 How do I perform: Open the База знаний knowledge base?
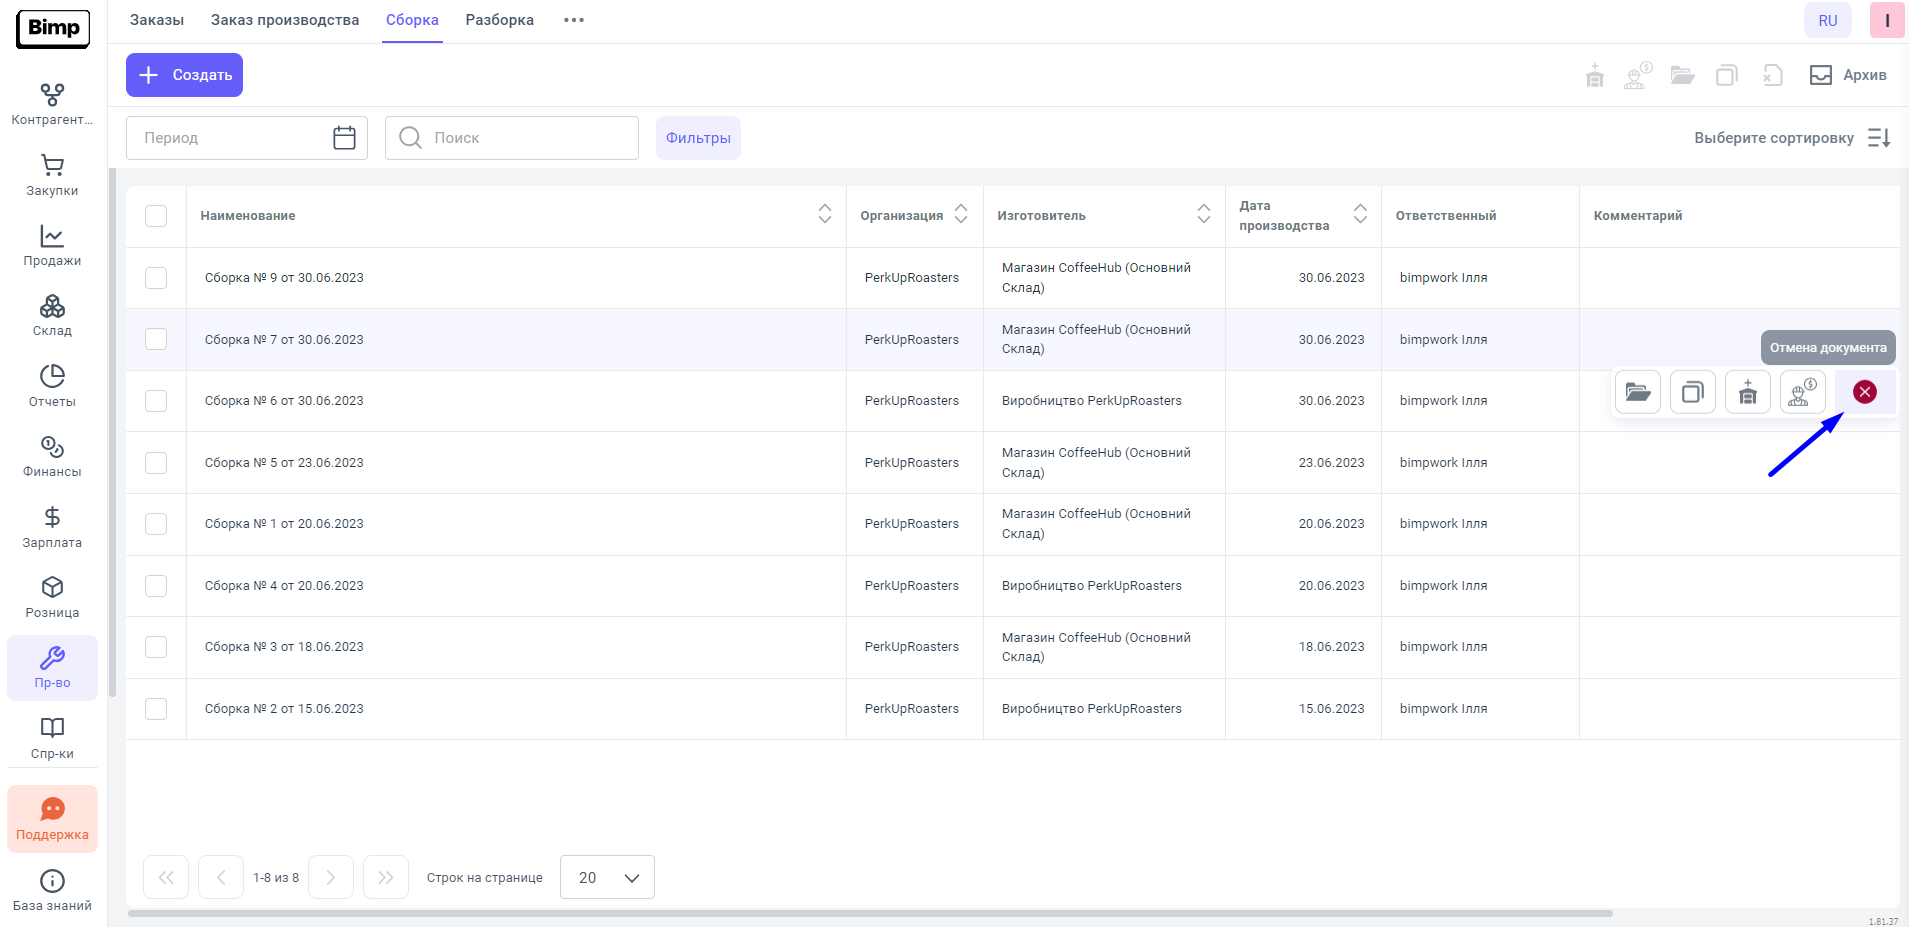pyautogui.click(x=52, y=890)
